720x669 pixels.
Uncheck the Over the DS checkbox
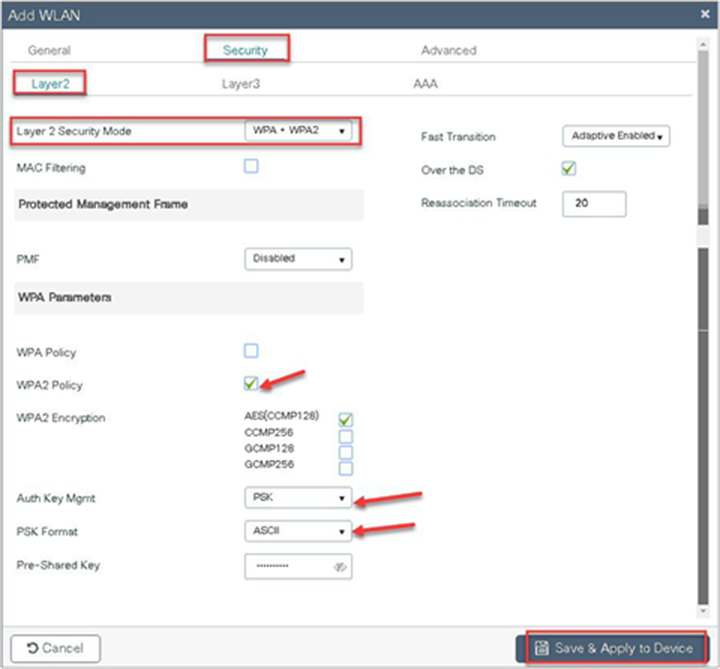tap(569, 169)
